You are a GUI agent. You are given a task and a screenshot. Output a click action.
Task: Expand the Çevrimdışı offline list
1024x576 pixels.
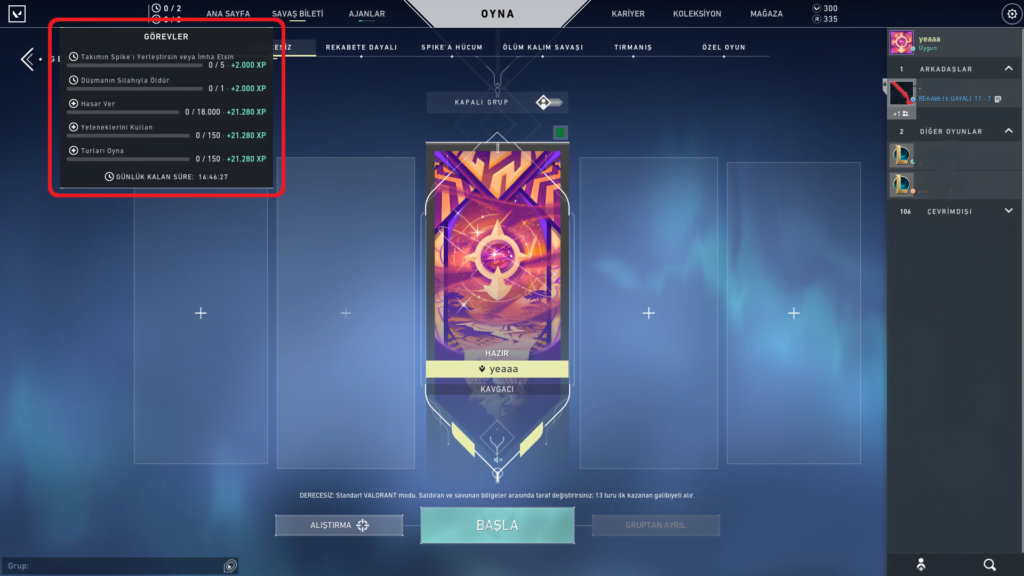[1008, 211]
